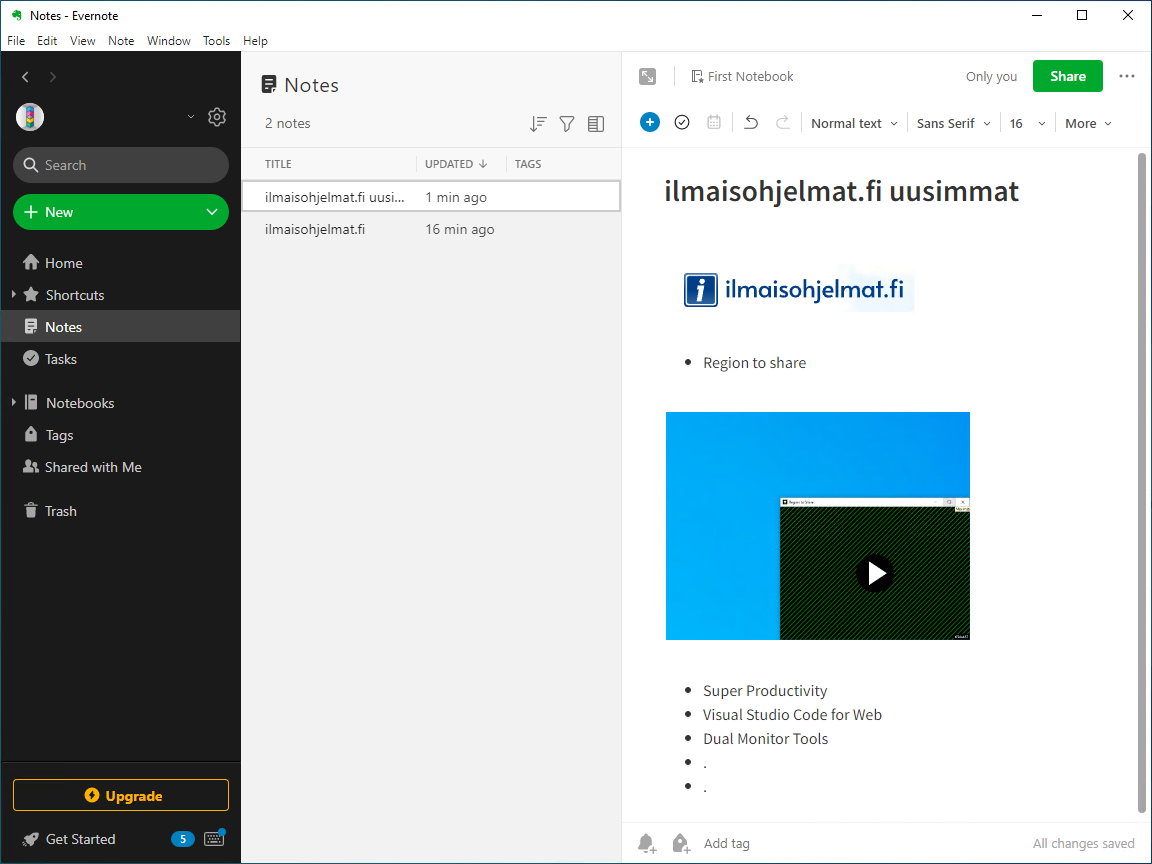Click the add tag icon

tap(681, 843)
